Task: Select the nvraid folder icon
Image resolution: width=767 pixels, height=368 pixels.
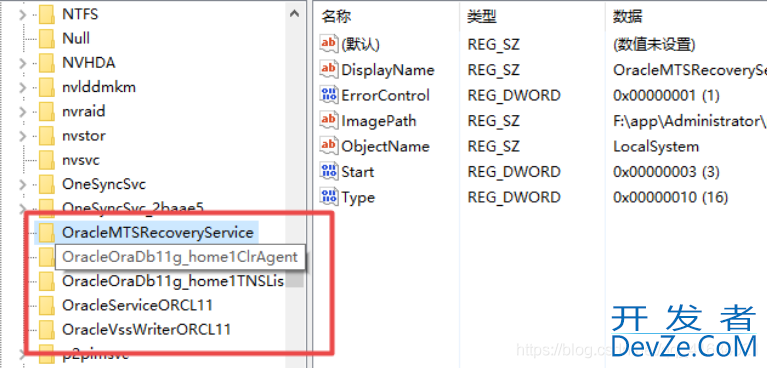Action: pos(47,111)
